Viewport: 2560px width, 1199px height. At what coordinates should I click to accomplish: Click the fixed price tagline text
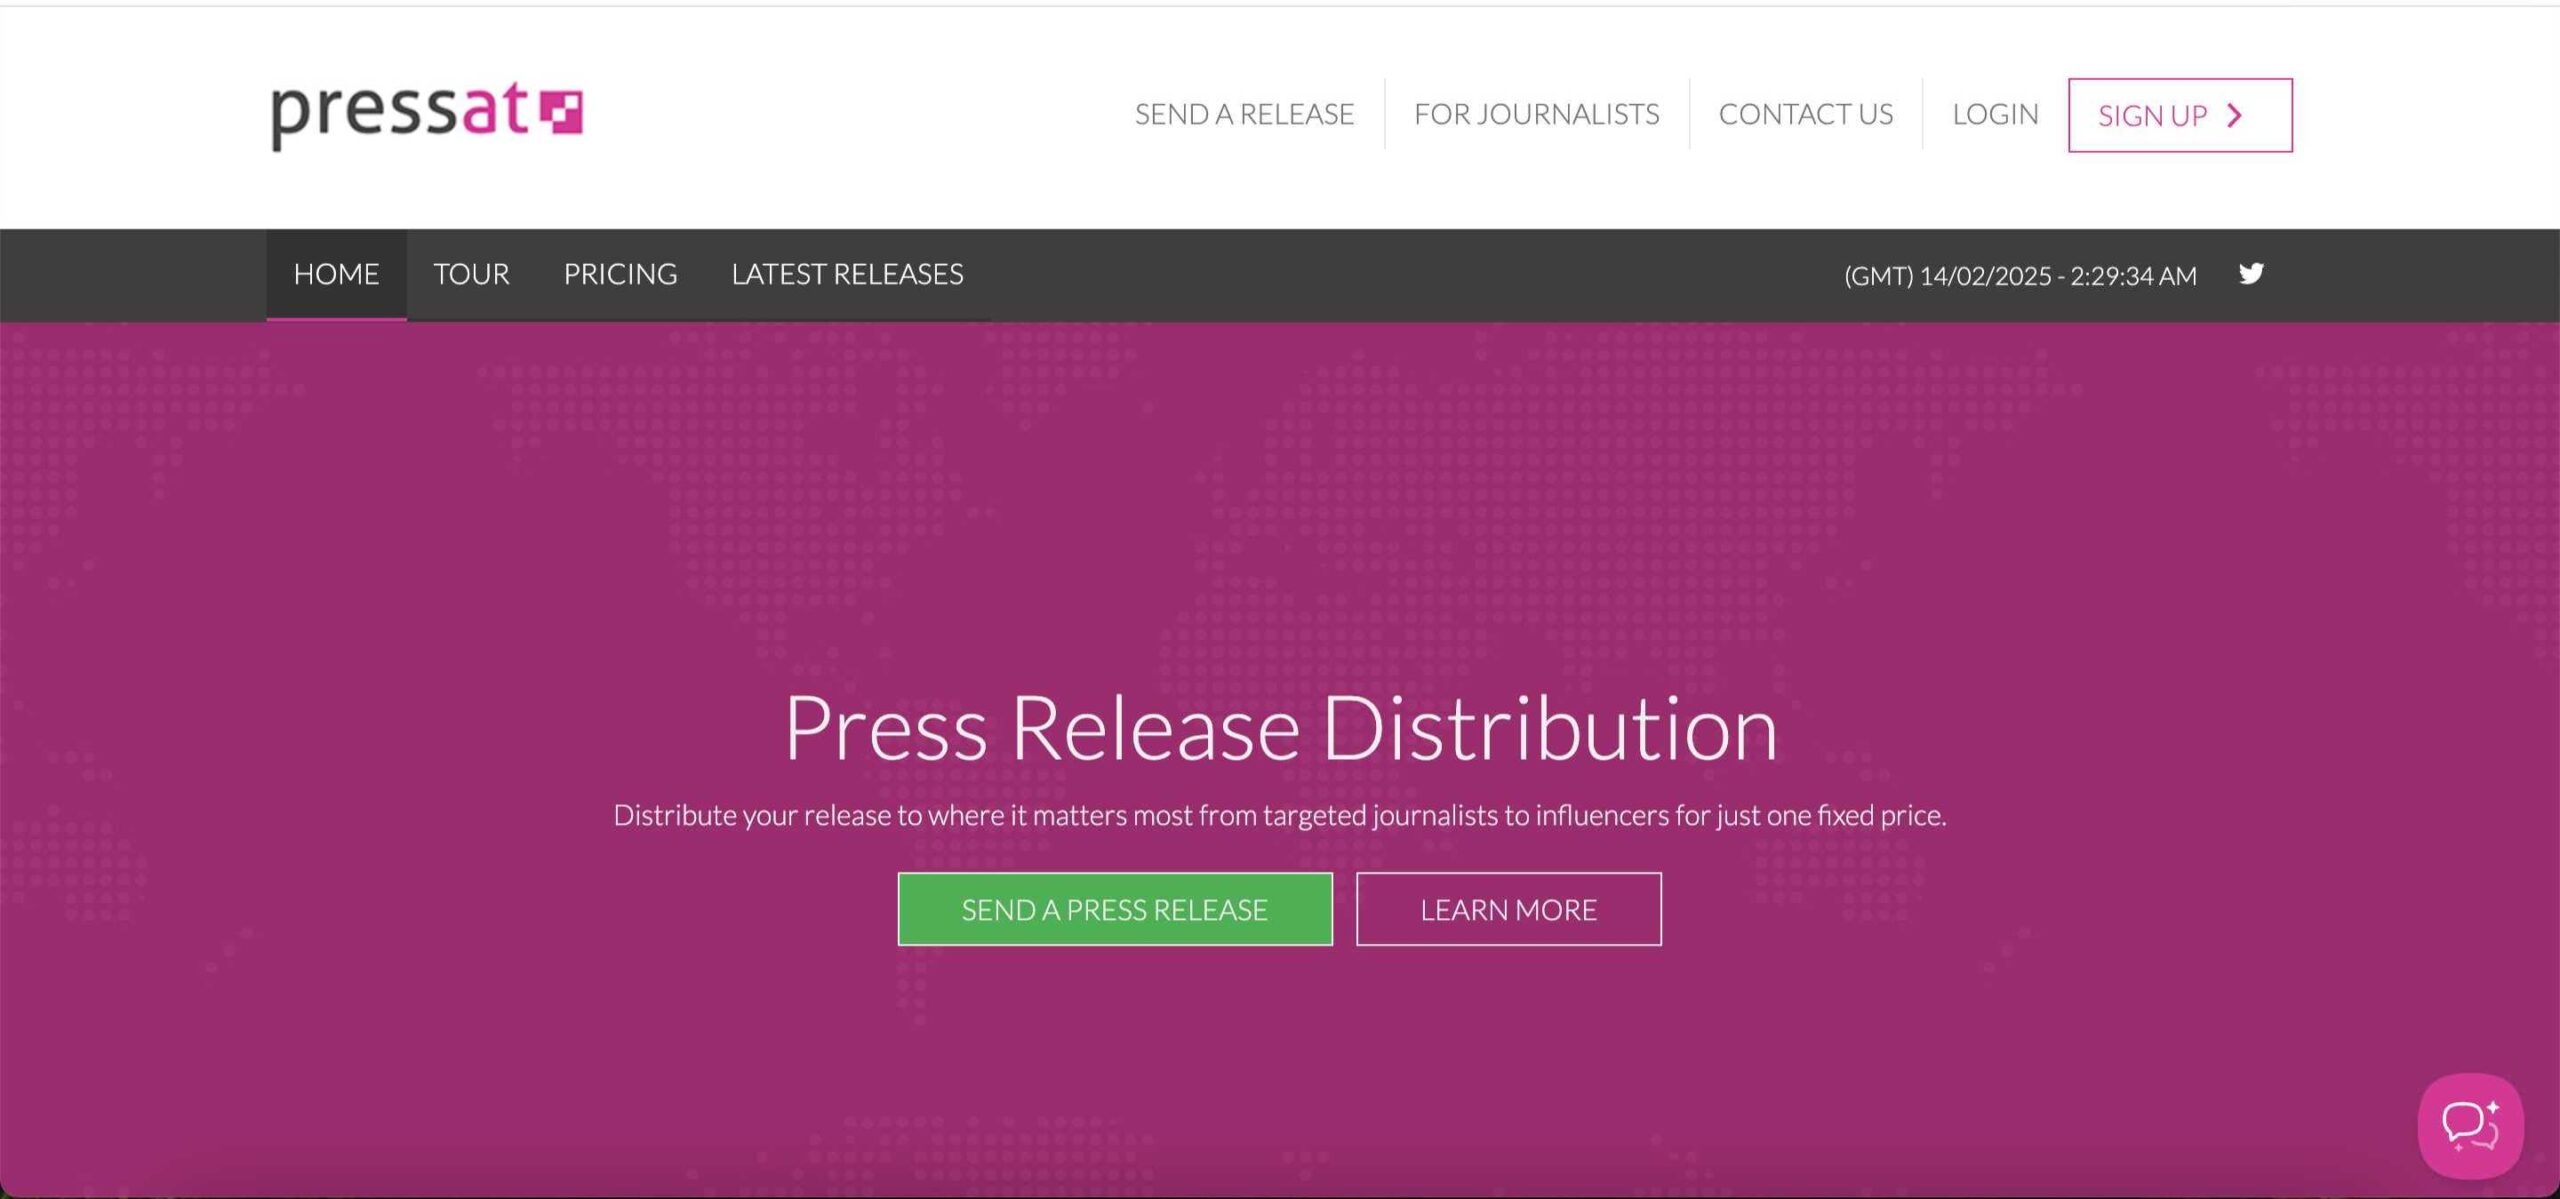1280,815
